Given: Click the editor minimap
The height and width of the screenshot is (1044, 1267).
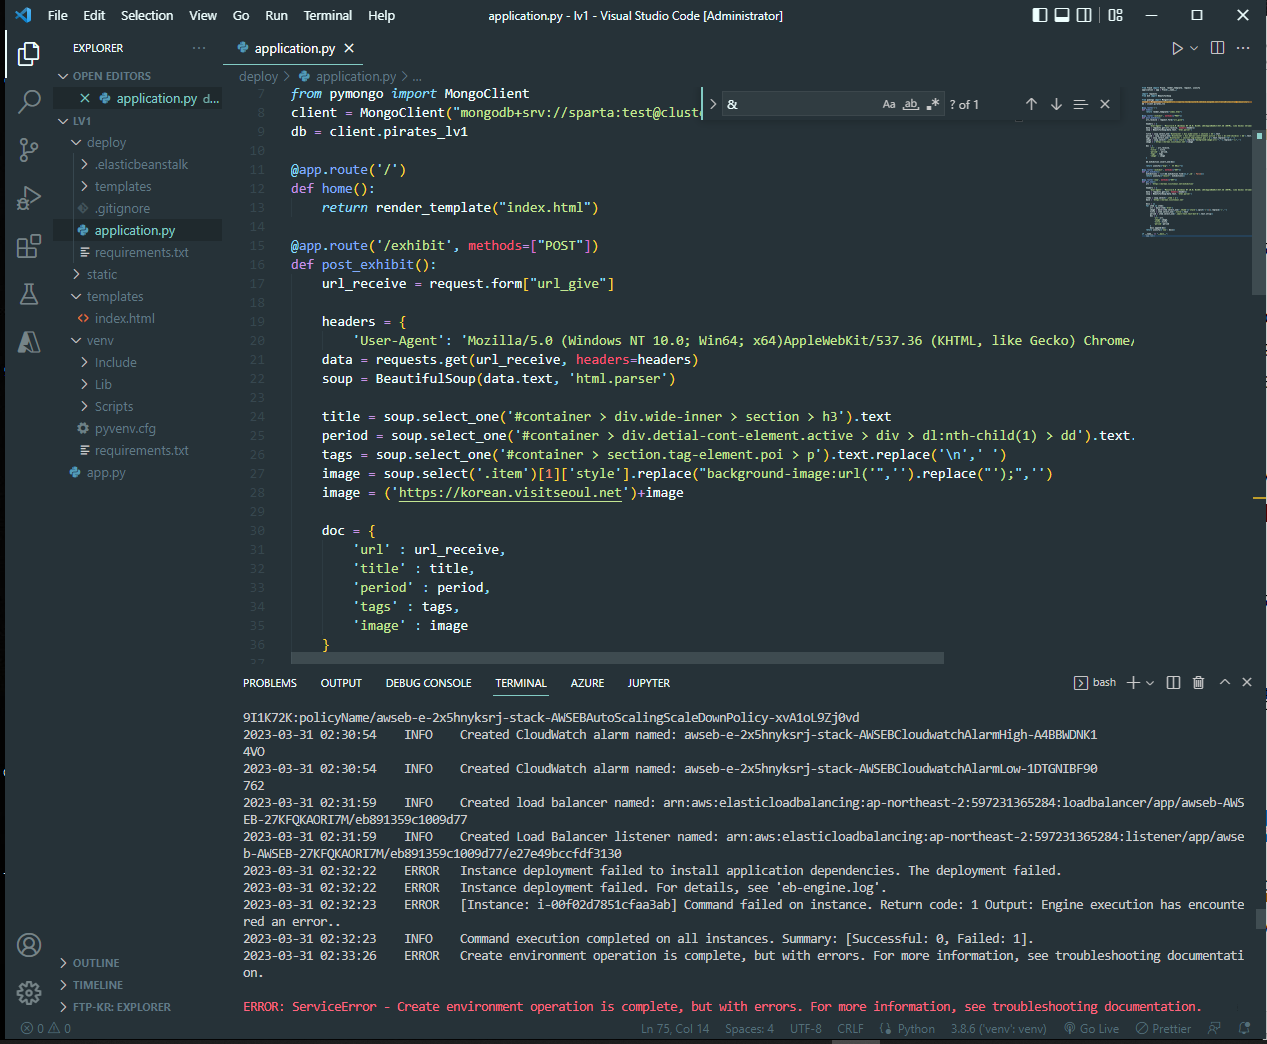Looking at the screenshot, I should (x=1195, y=160).
